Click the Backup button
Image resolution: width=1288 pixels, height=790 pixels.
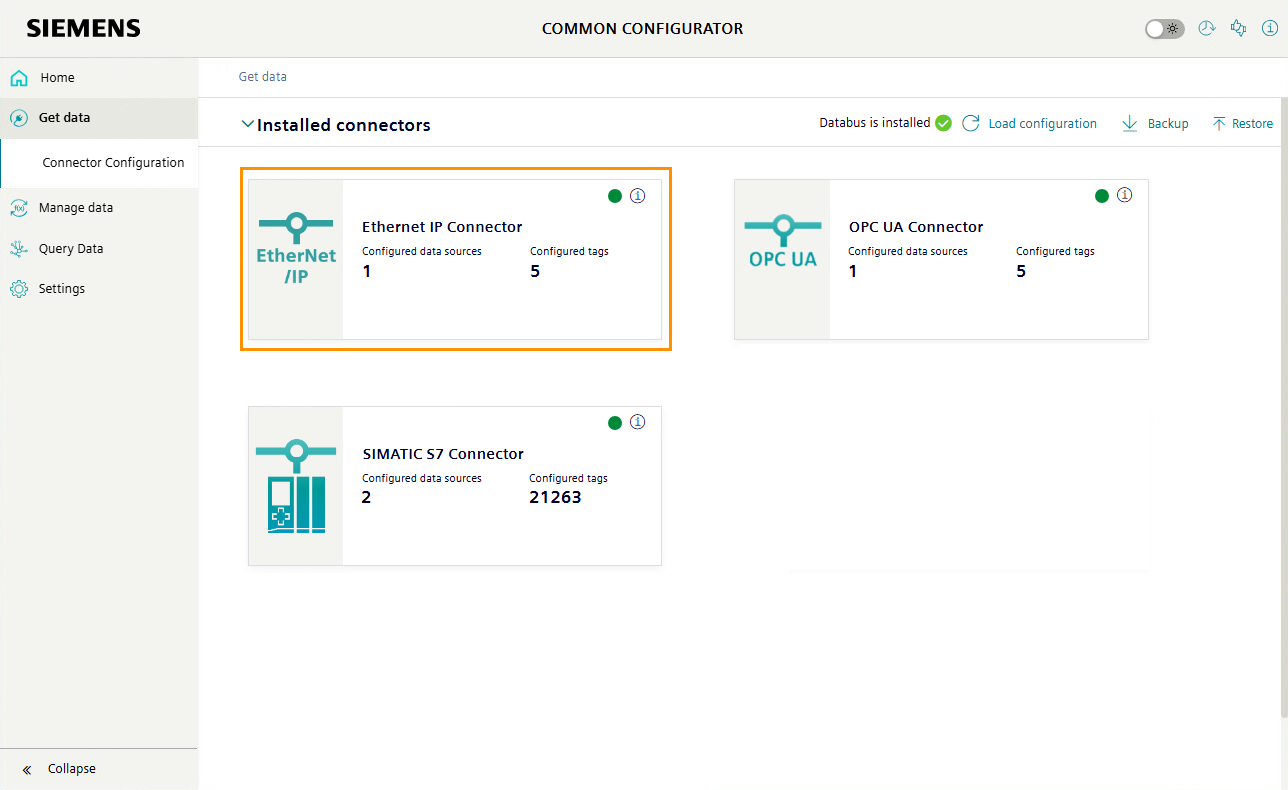(1155, 124)
